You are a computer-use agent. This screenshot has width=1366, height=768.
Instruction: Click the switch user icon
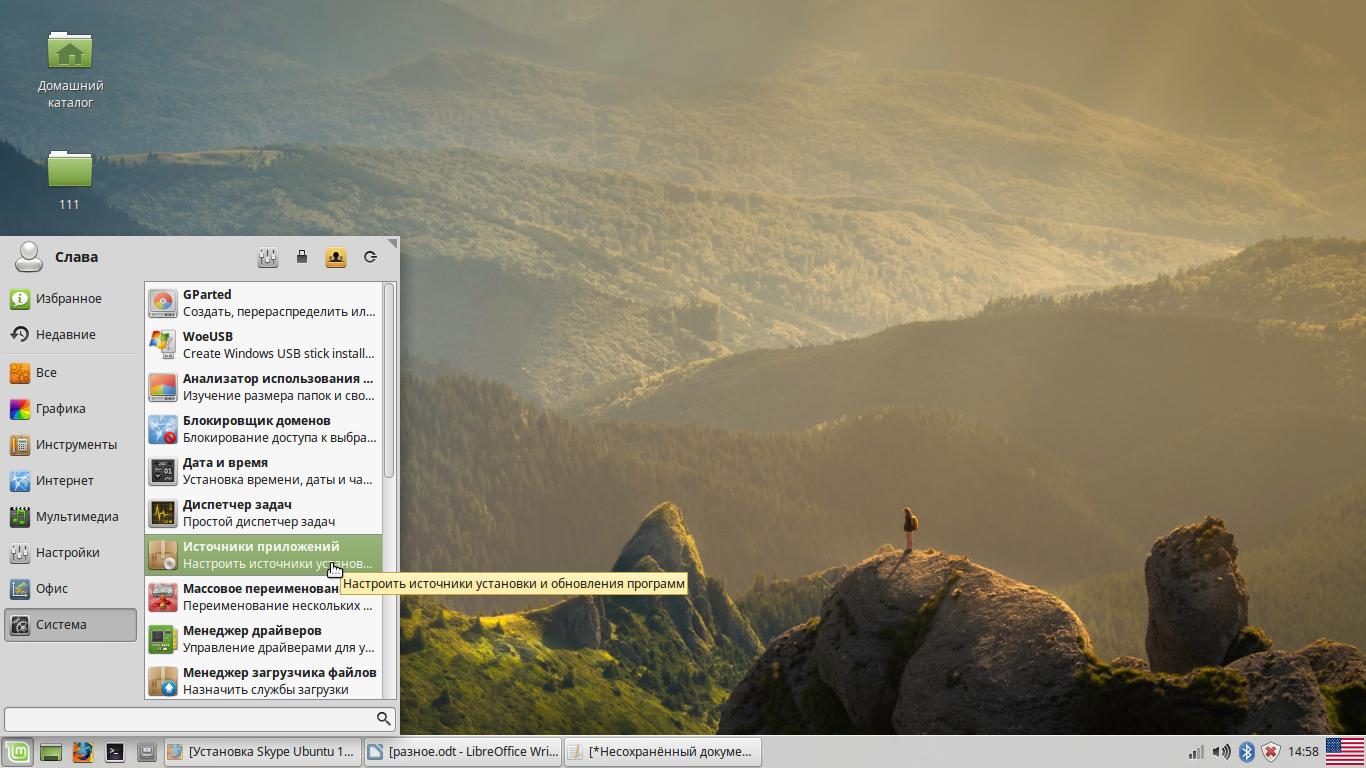336,257
